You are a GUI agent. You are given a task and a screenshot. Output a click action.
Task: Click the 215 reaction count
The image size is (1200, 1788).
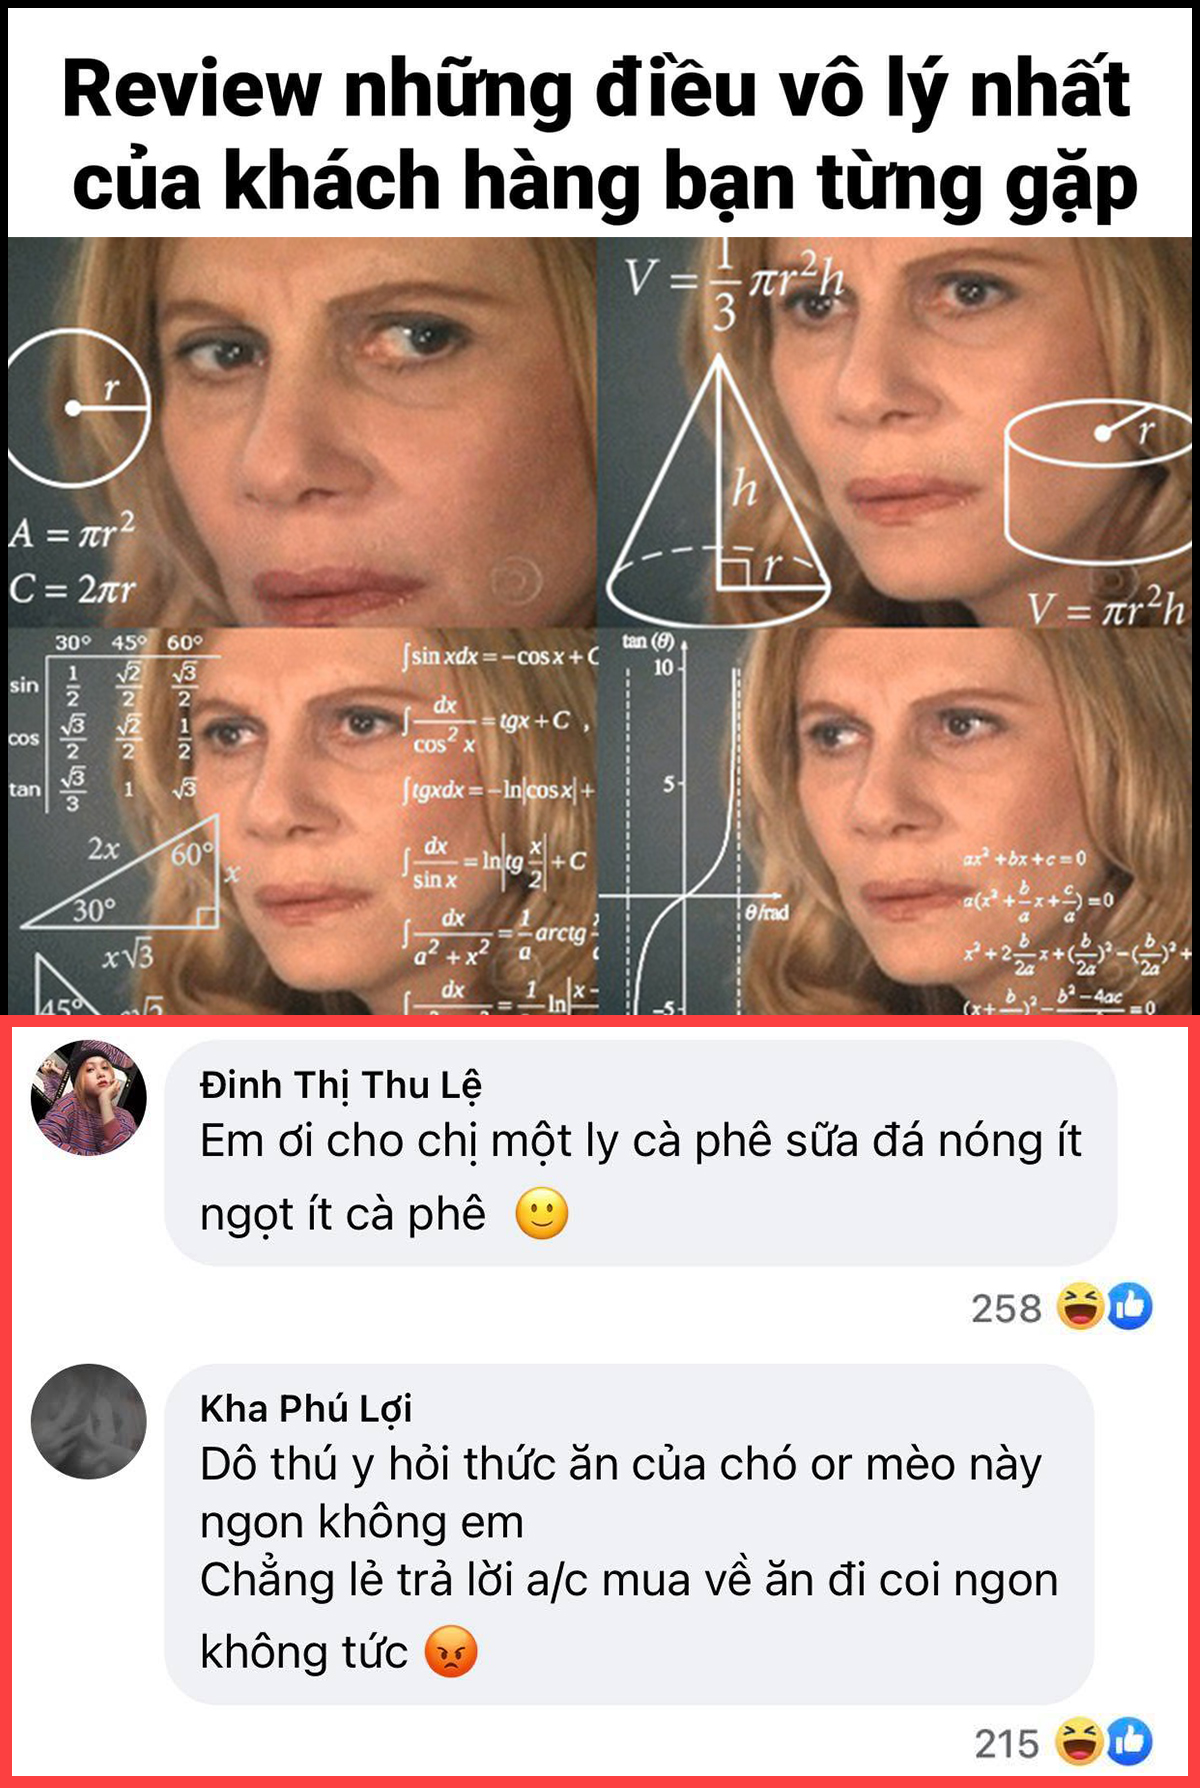1007,1744
